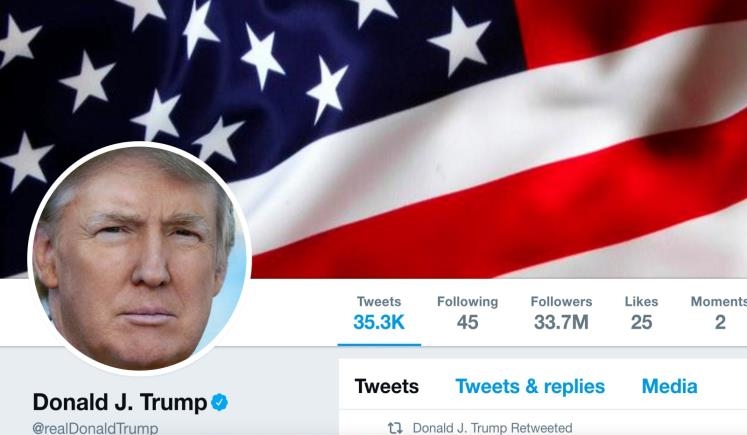747x435 pixels.
Task: Click the @realDonaldTrump handle
Action: [x=95, y=428]
